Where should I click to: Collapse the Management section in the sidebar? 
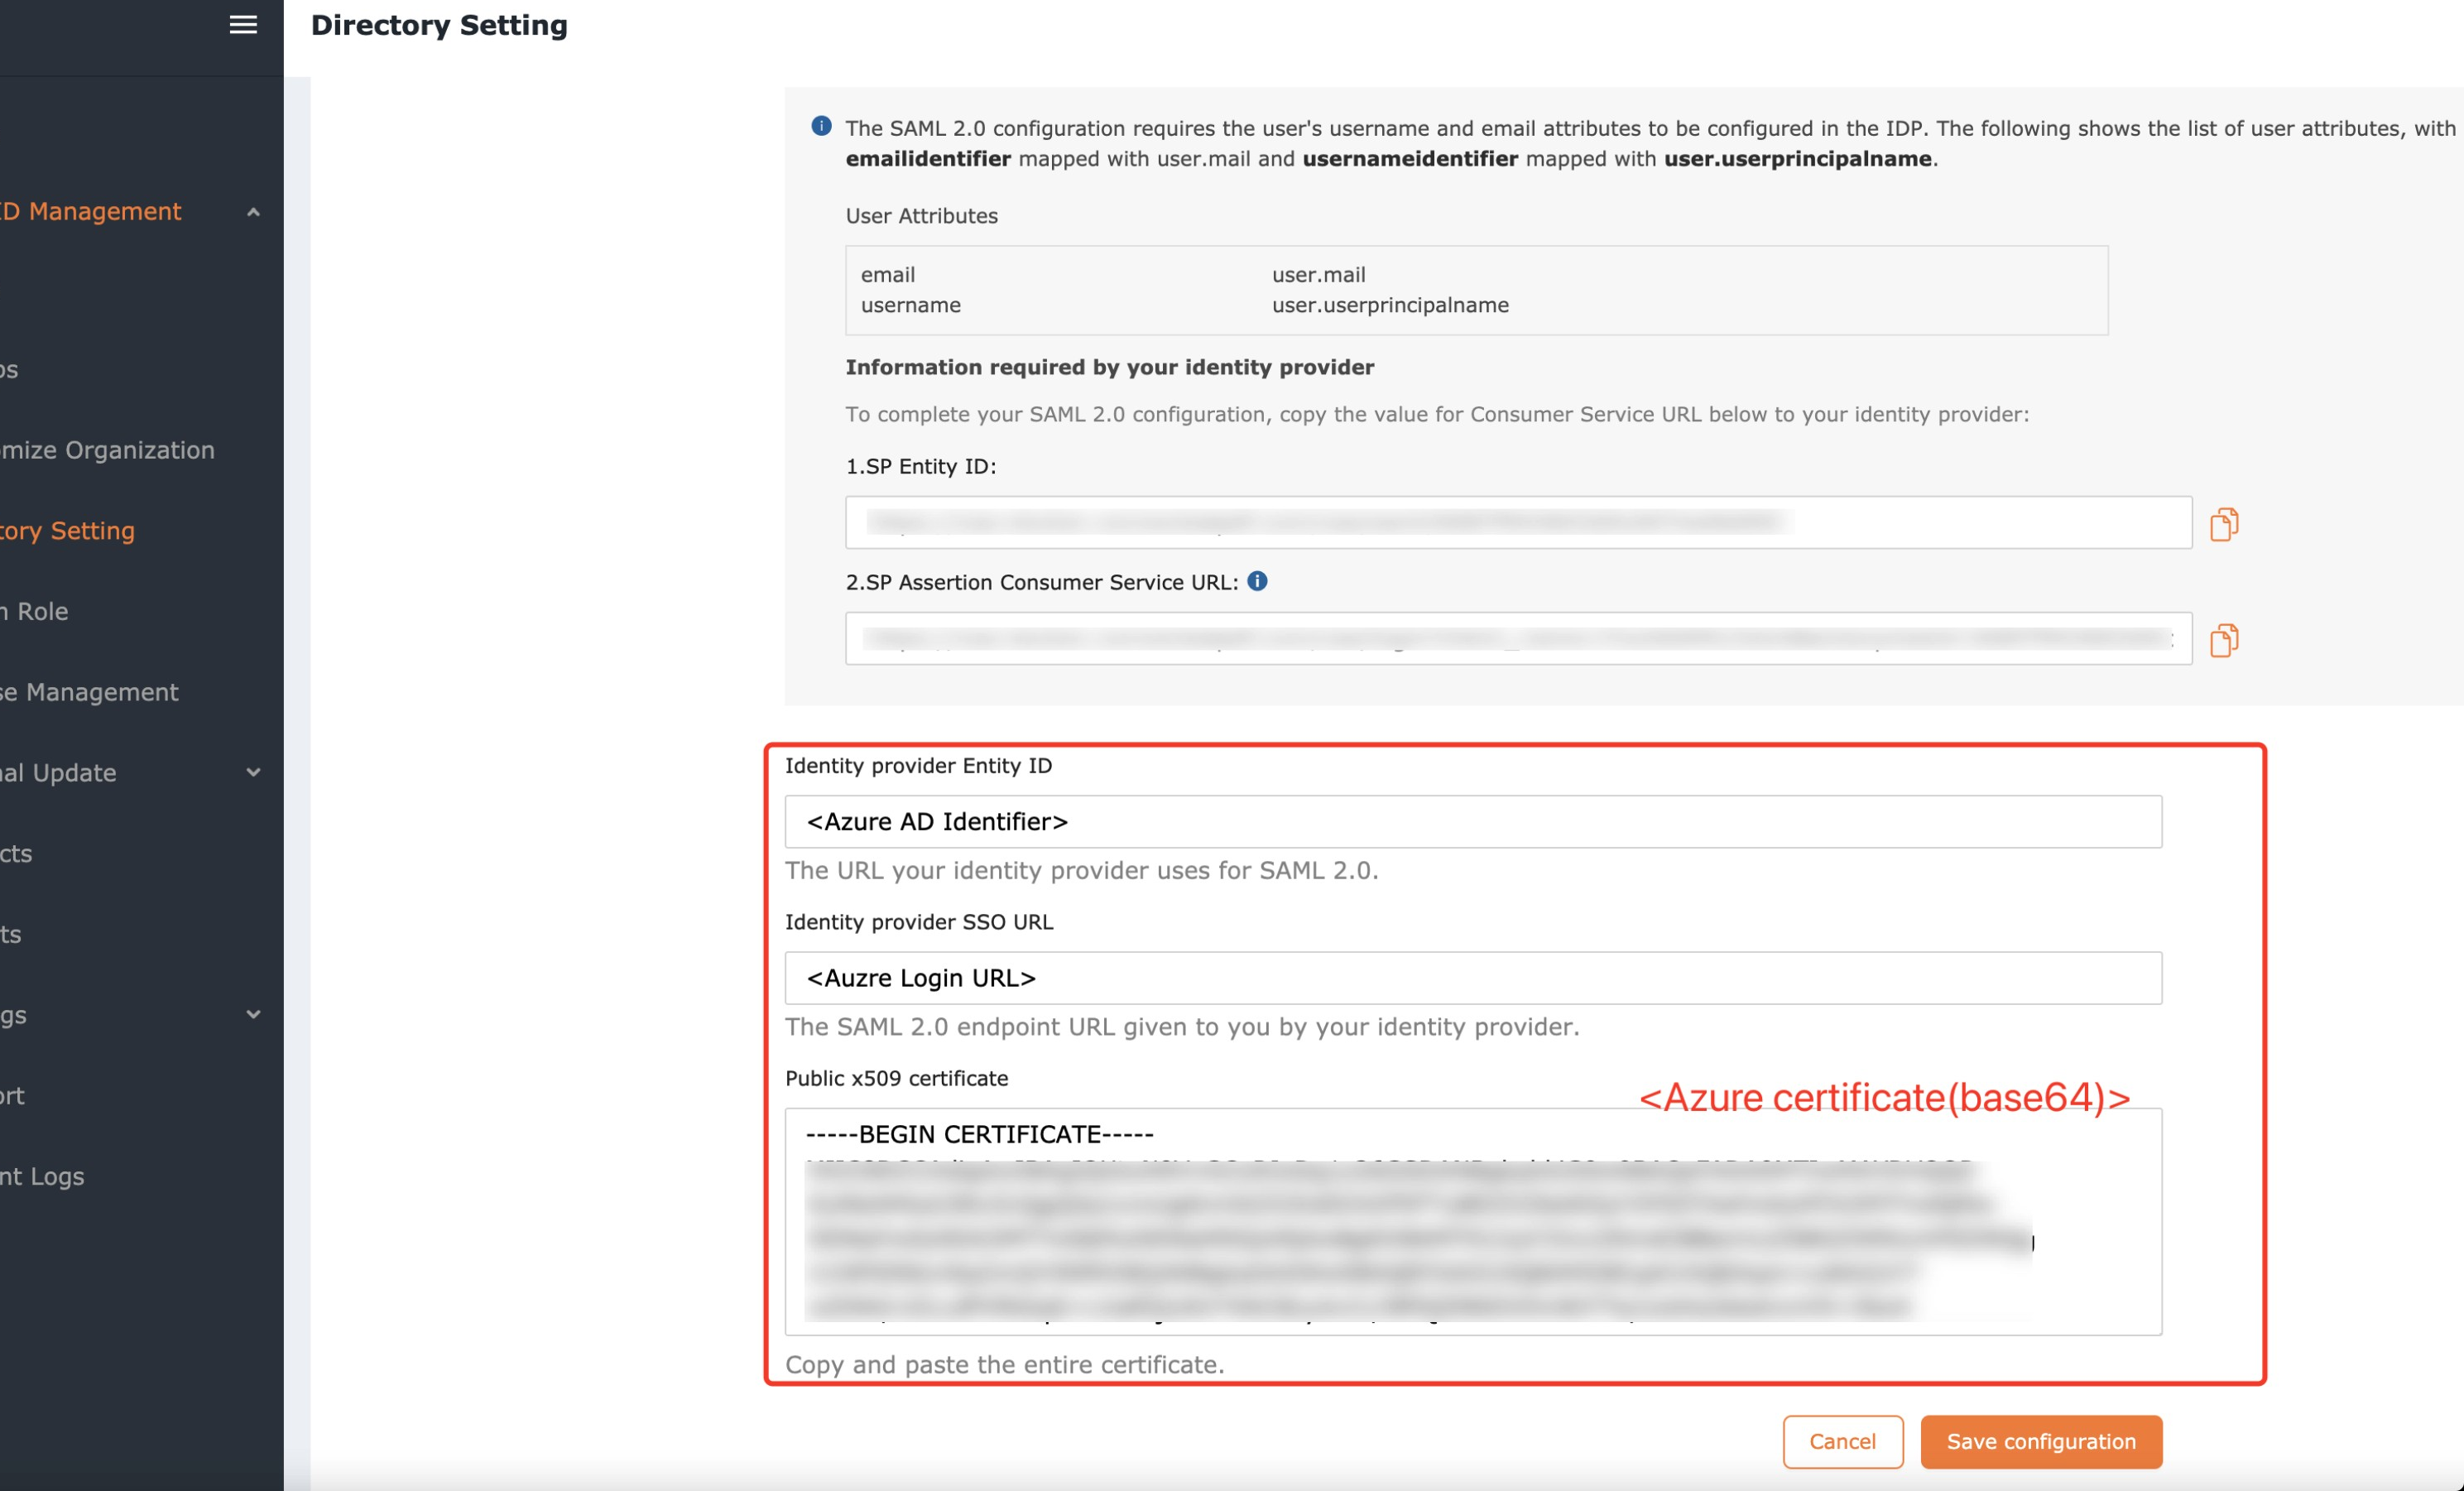click(252, 211)
